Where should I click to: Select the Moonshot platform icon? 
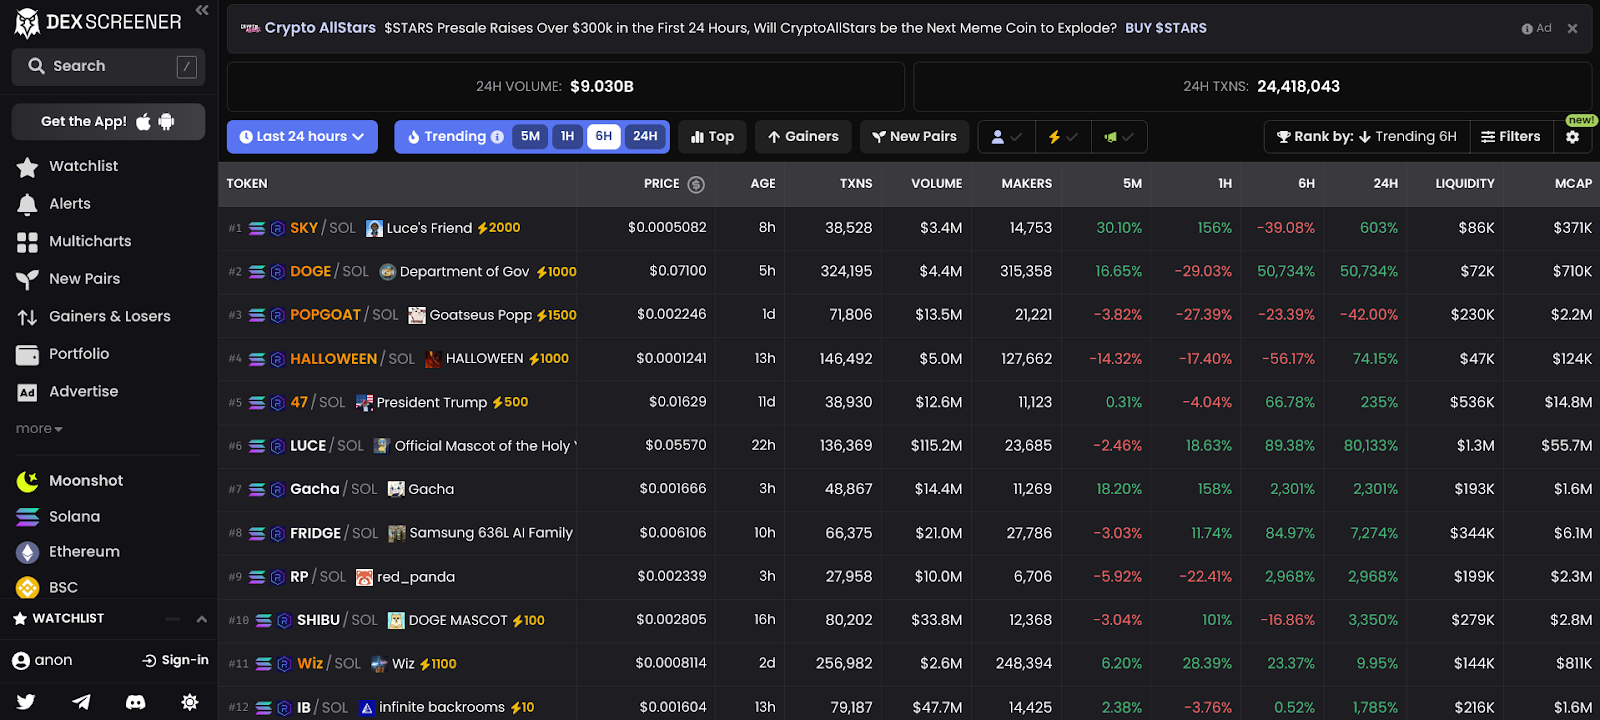[x=27, y=481]
